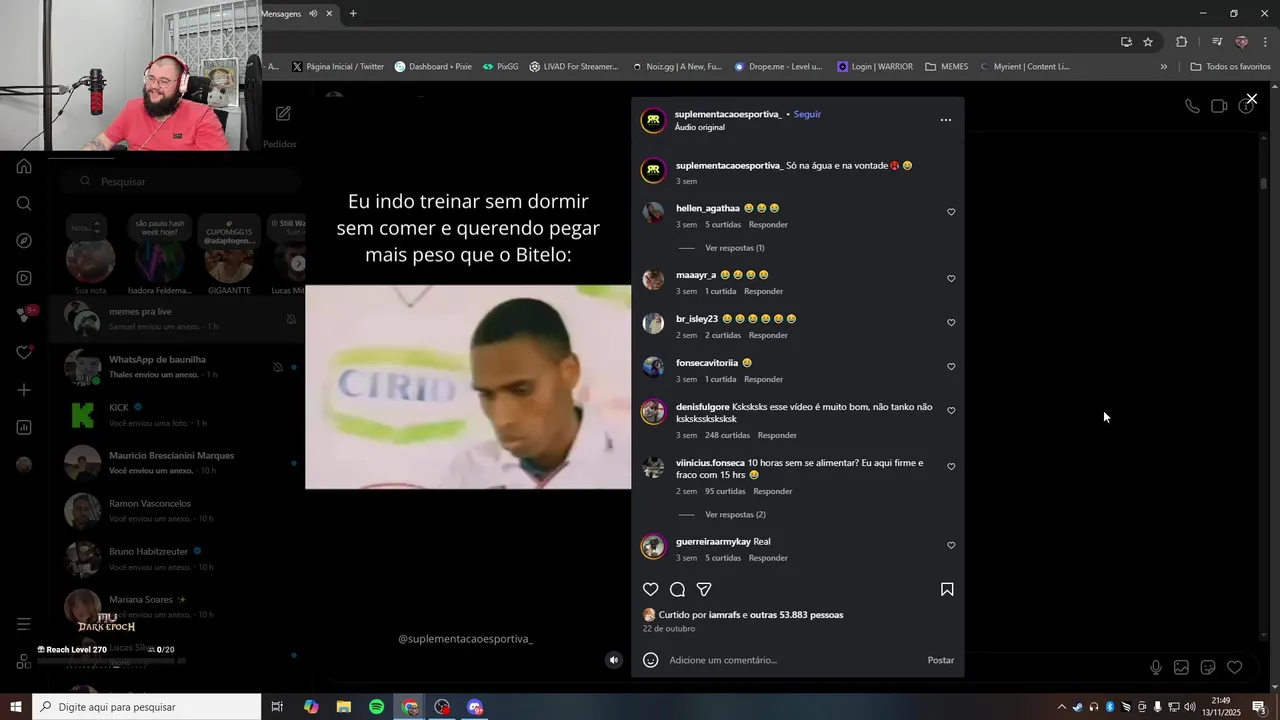Open suplementacaoesportiva_ profile avatar in the header
This screenshot has width=1280, height=720.
(x=654, y=120)
